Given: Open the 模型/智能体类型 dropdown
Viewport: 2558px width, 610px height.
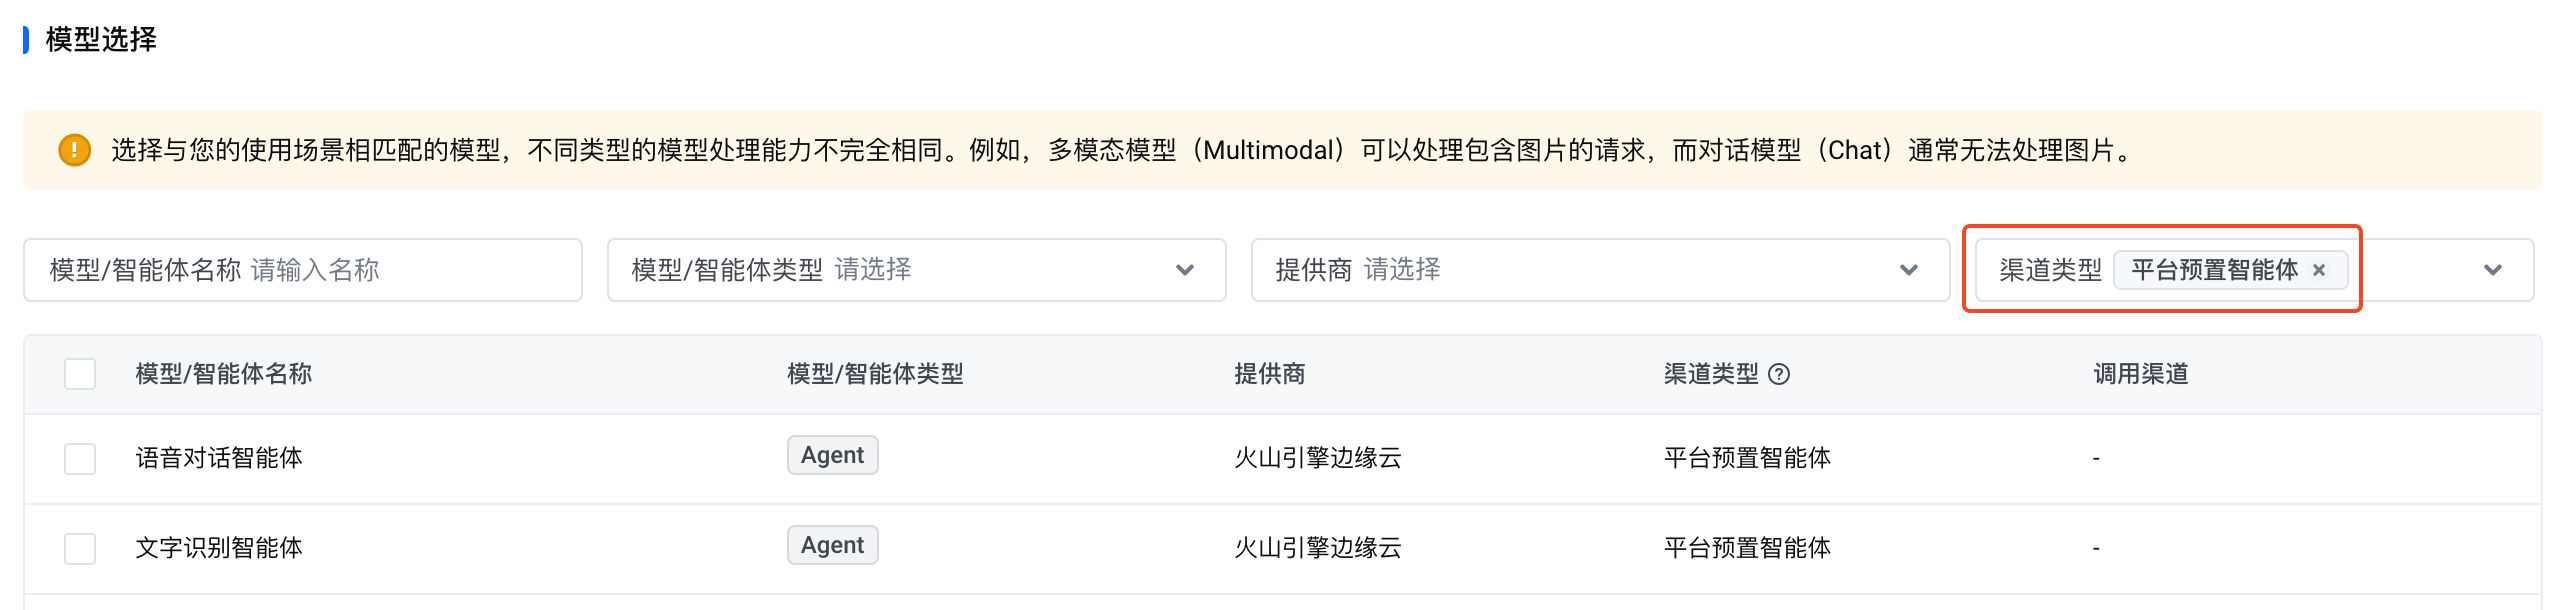Looking at the screenshot, I should click(1184, 270).
